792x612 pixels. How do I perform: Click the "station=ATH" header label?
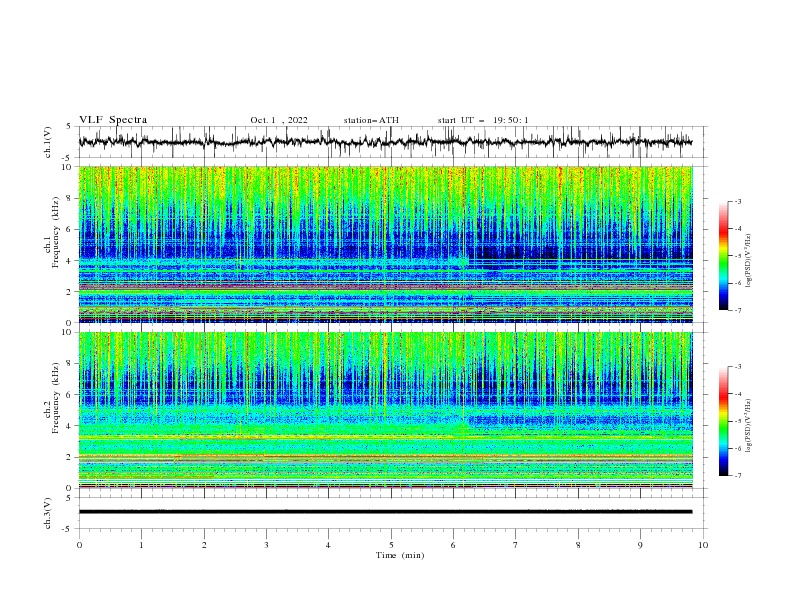[x=371, y=120]
